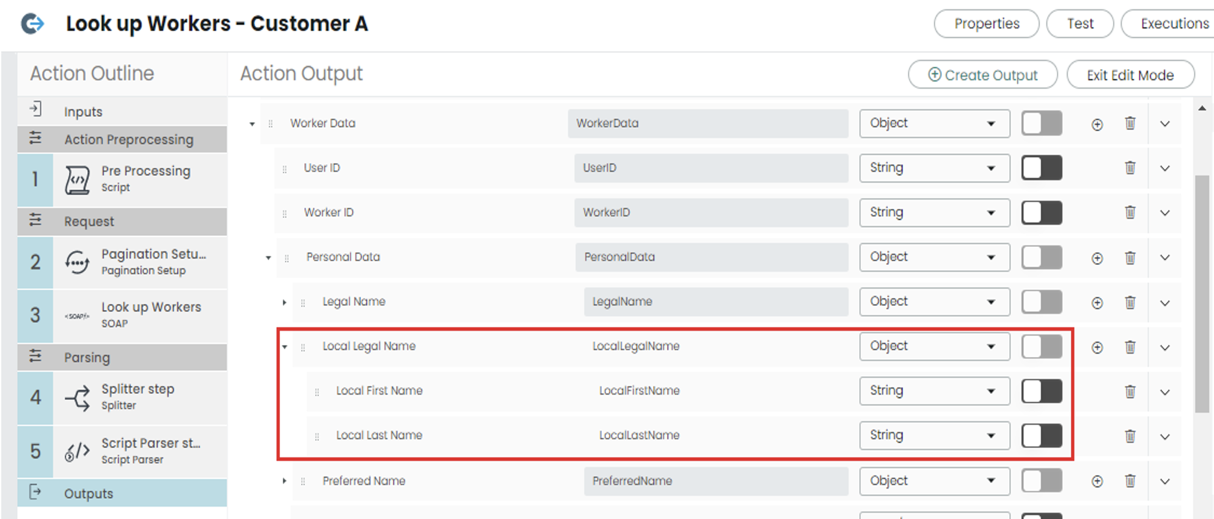1214x519 pixels.
Task: Click the back arrow icon beside the title
Action: (x=33, y=23)
